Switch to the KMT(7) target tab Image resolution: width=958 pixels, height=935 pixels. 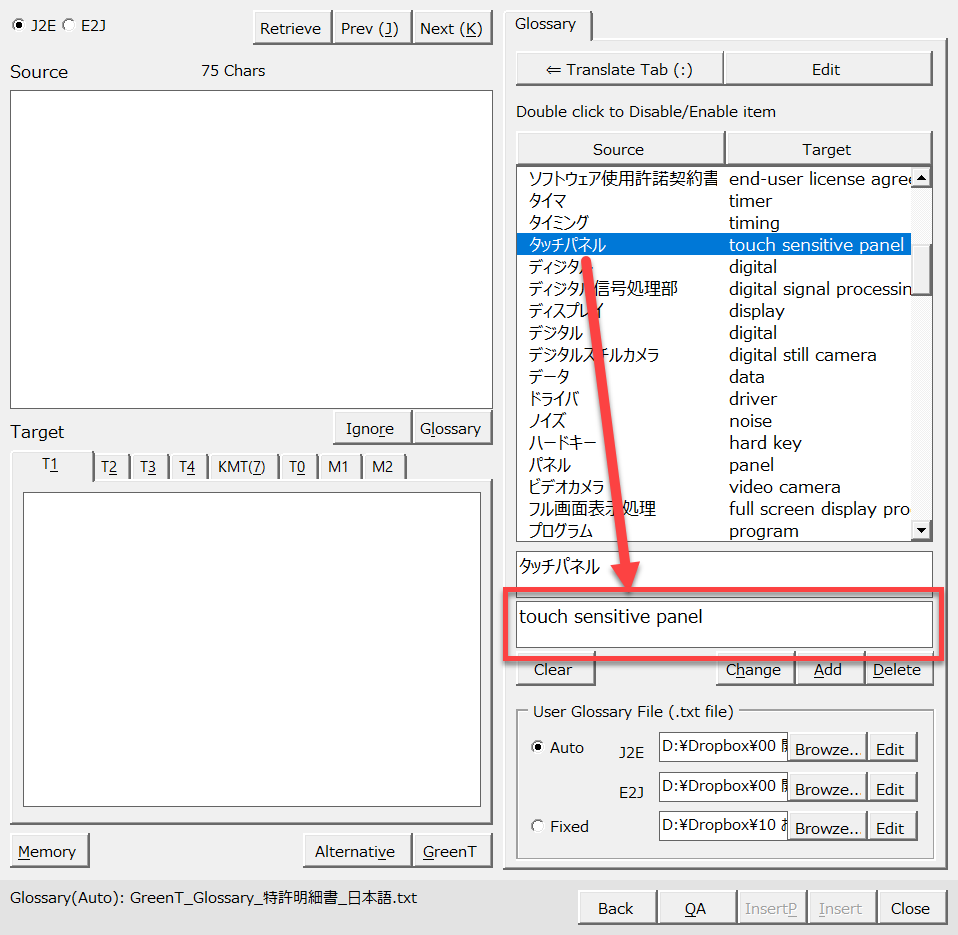click(241, 467)
